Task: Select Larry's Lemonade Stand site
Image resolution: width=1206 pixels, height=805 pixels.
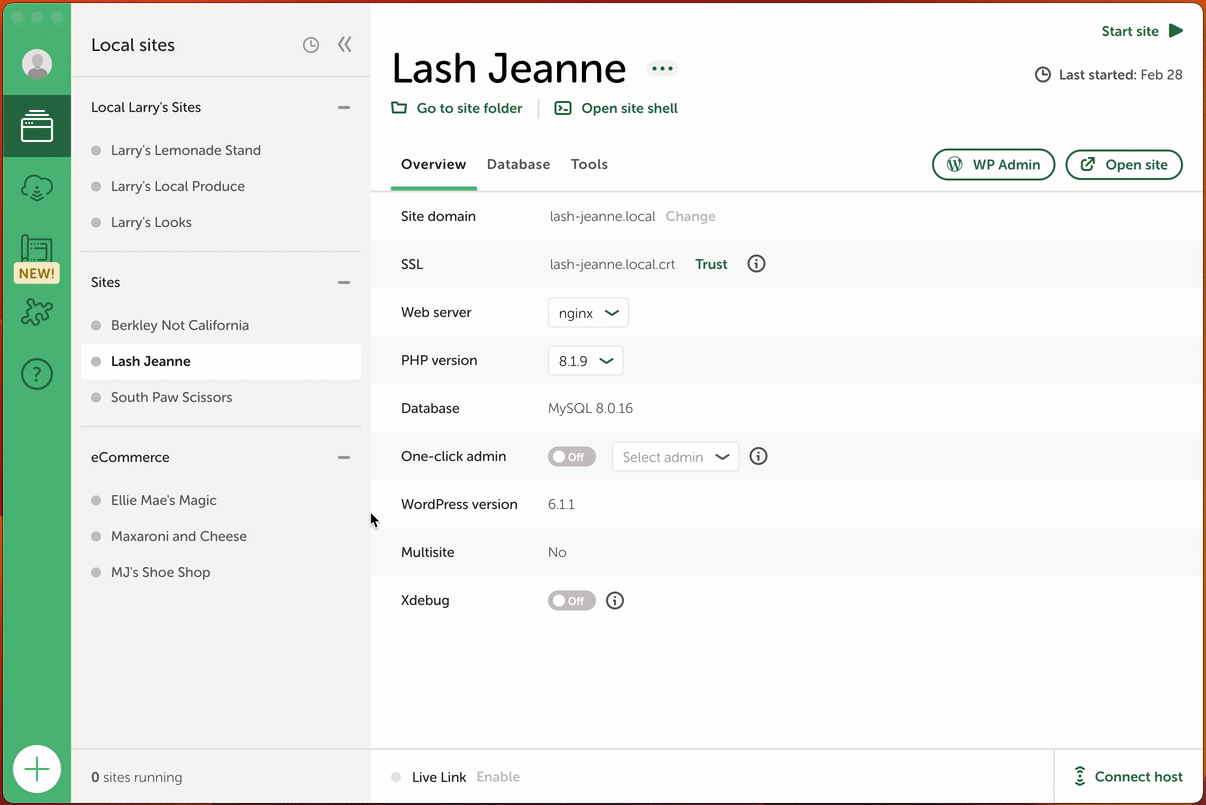Action: tap(221, 150)
